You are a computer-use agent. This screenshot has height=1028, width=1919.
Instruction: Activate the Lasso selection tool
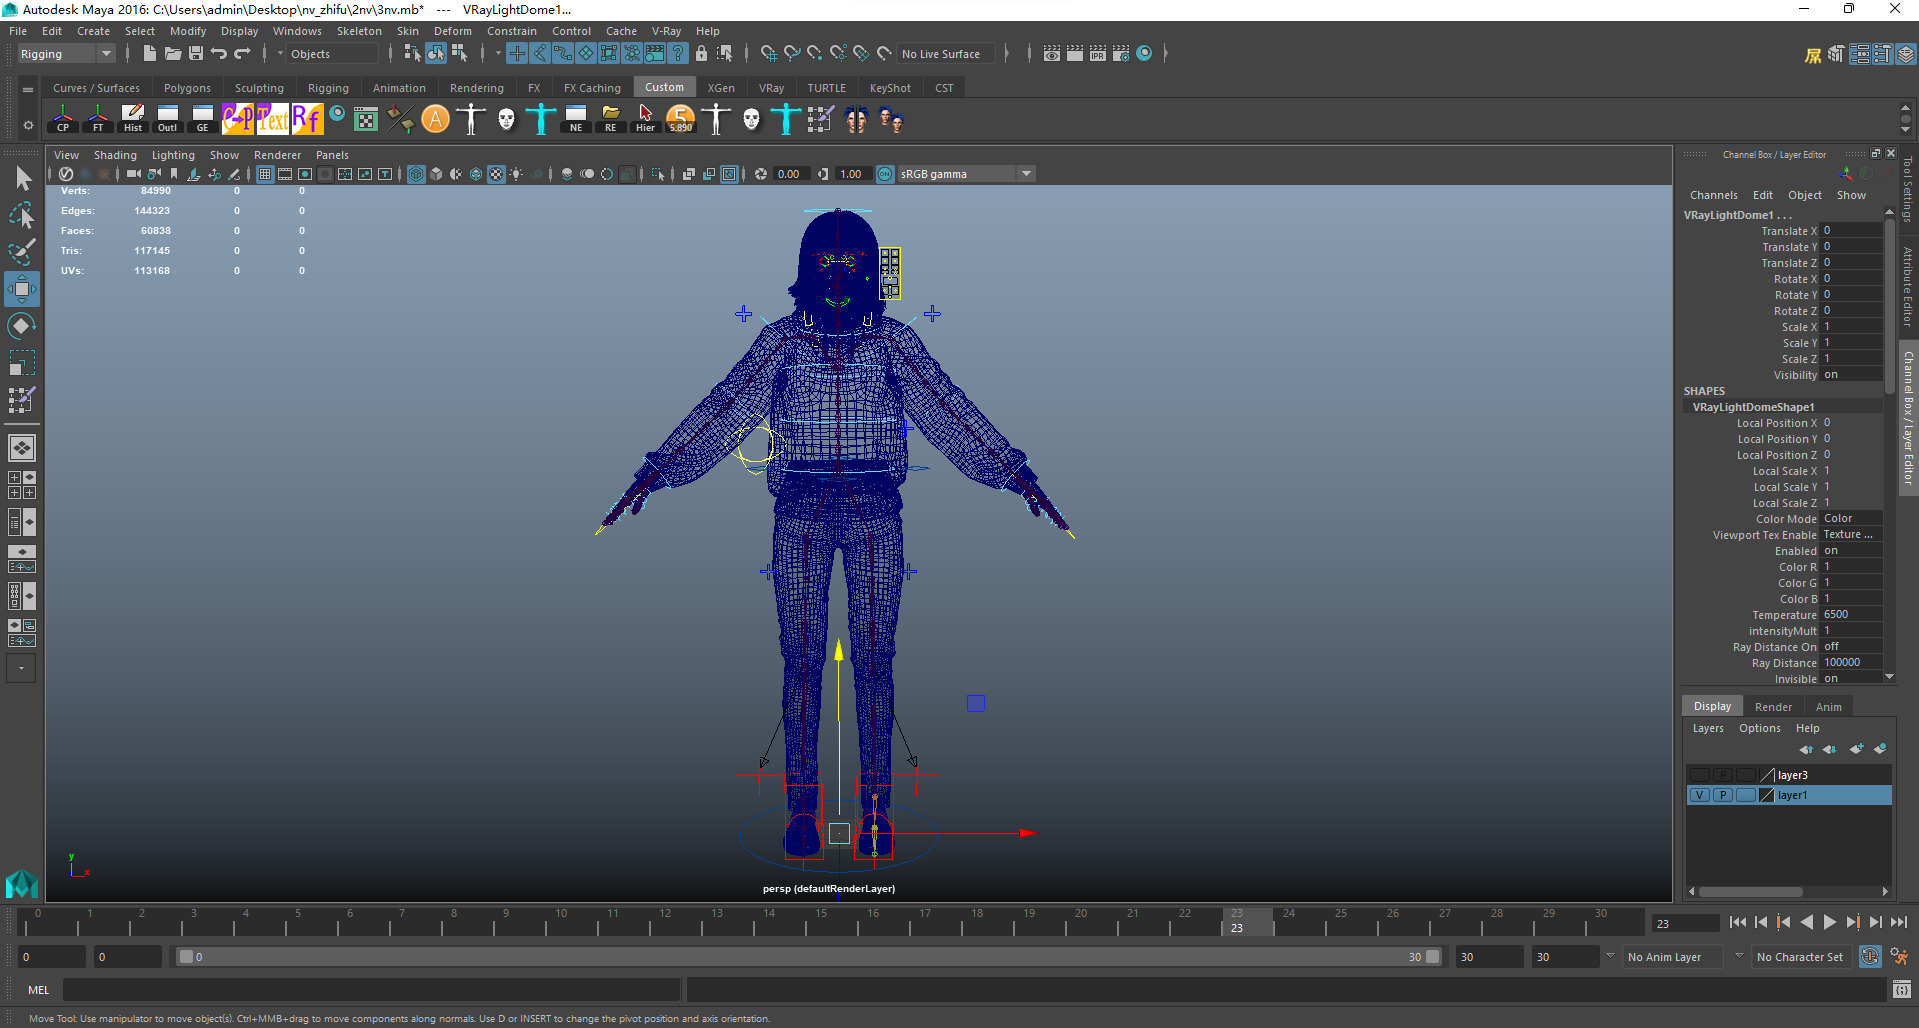tap(22, 215)
